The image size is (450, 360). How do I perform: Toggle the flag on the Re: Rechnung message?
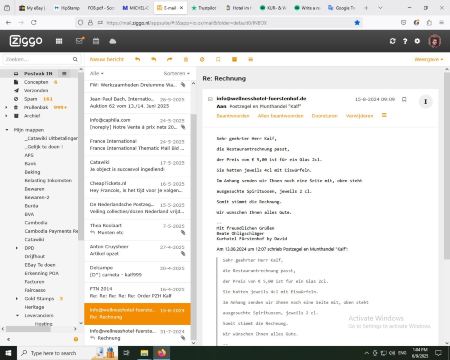point(404,99)
